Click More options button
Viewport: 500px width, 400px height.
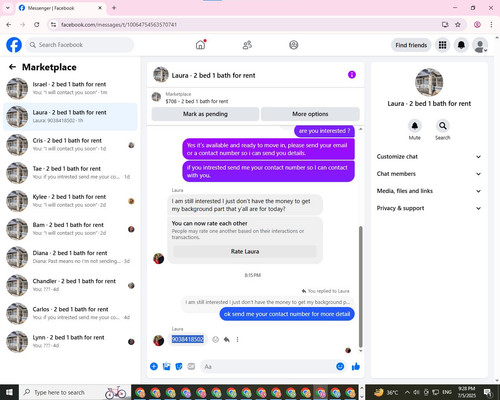click(310, 114)
